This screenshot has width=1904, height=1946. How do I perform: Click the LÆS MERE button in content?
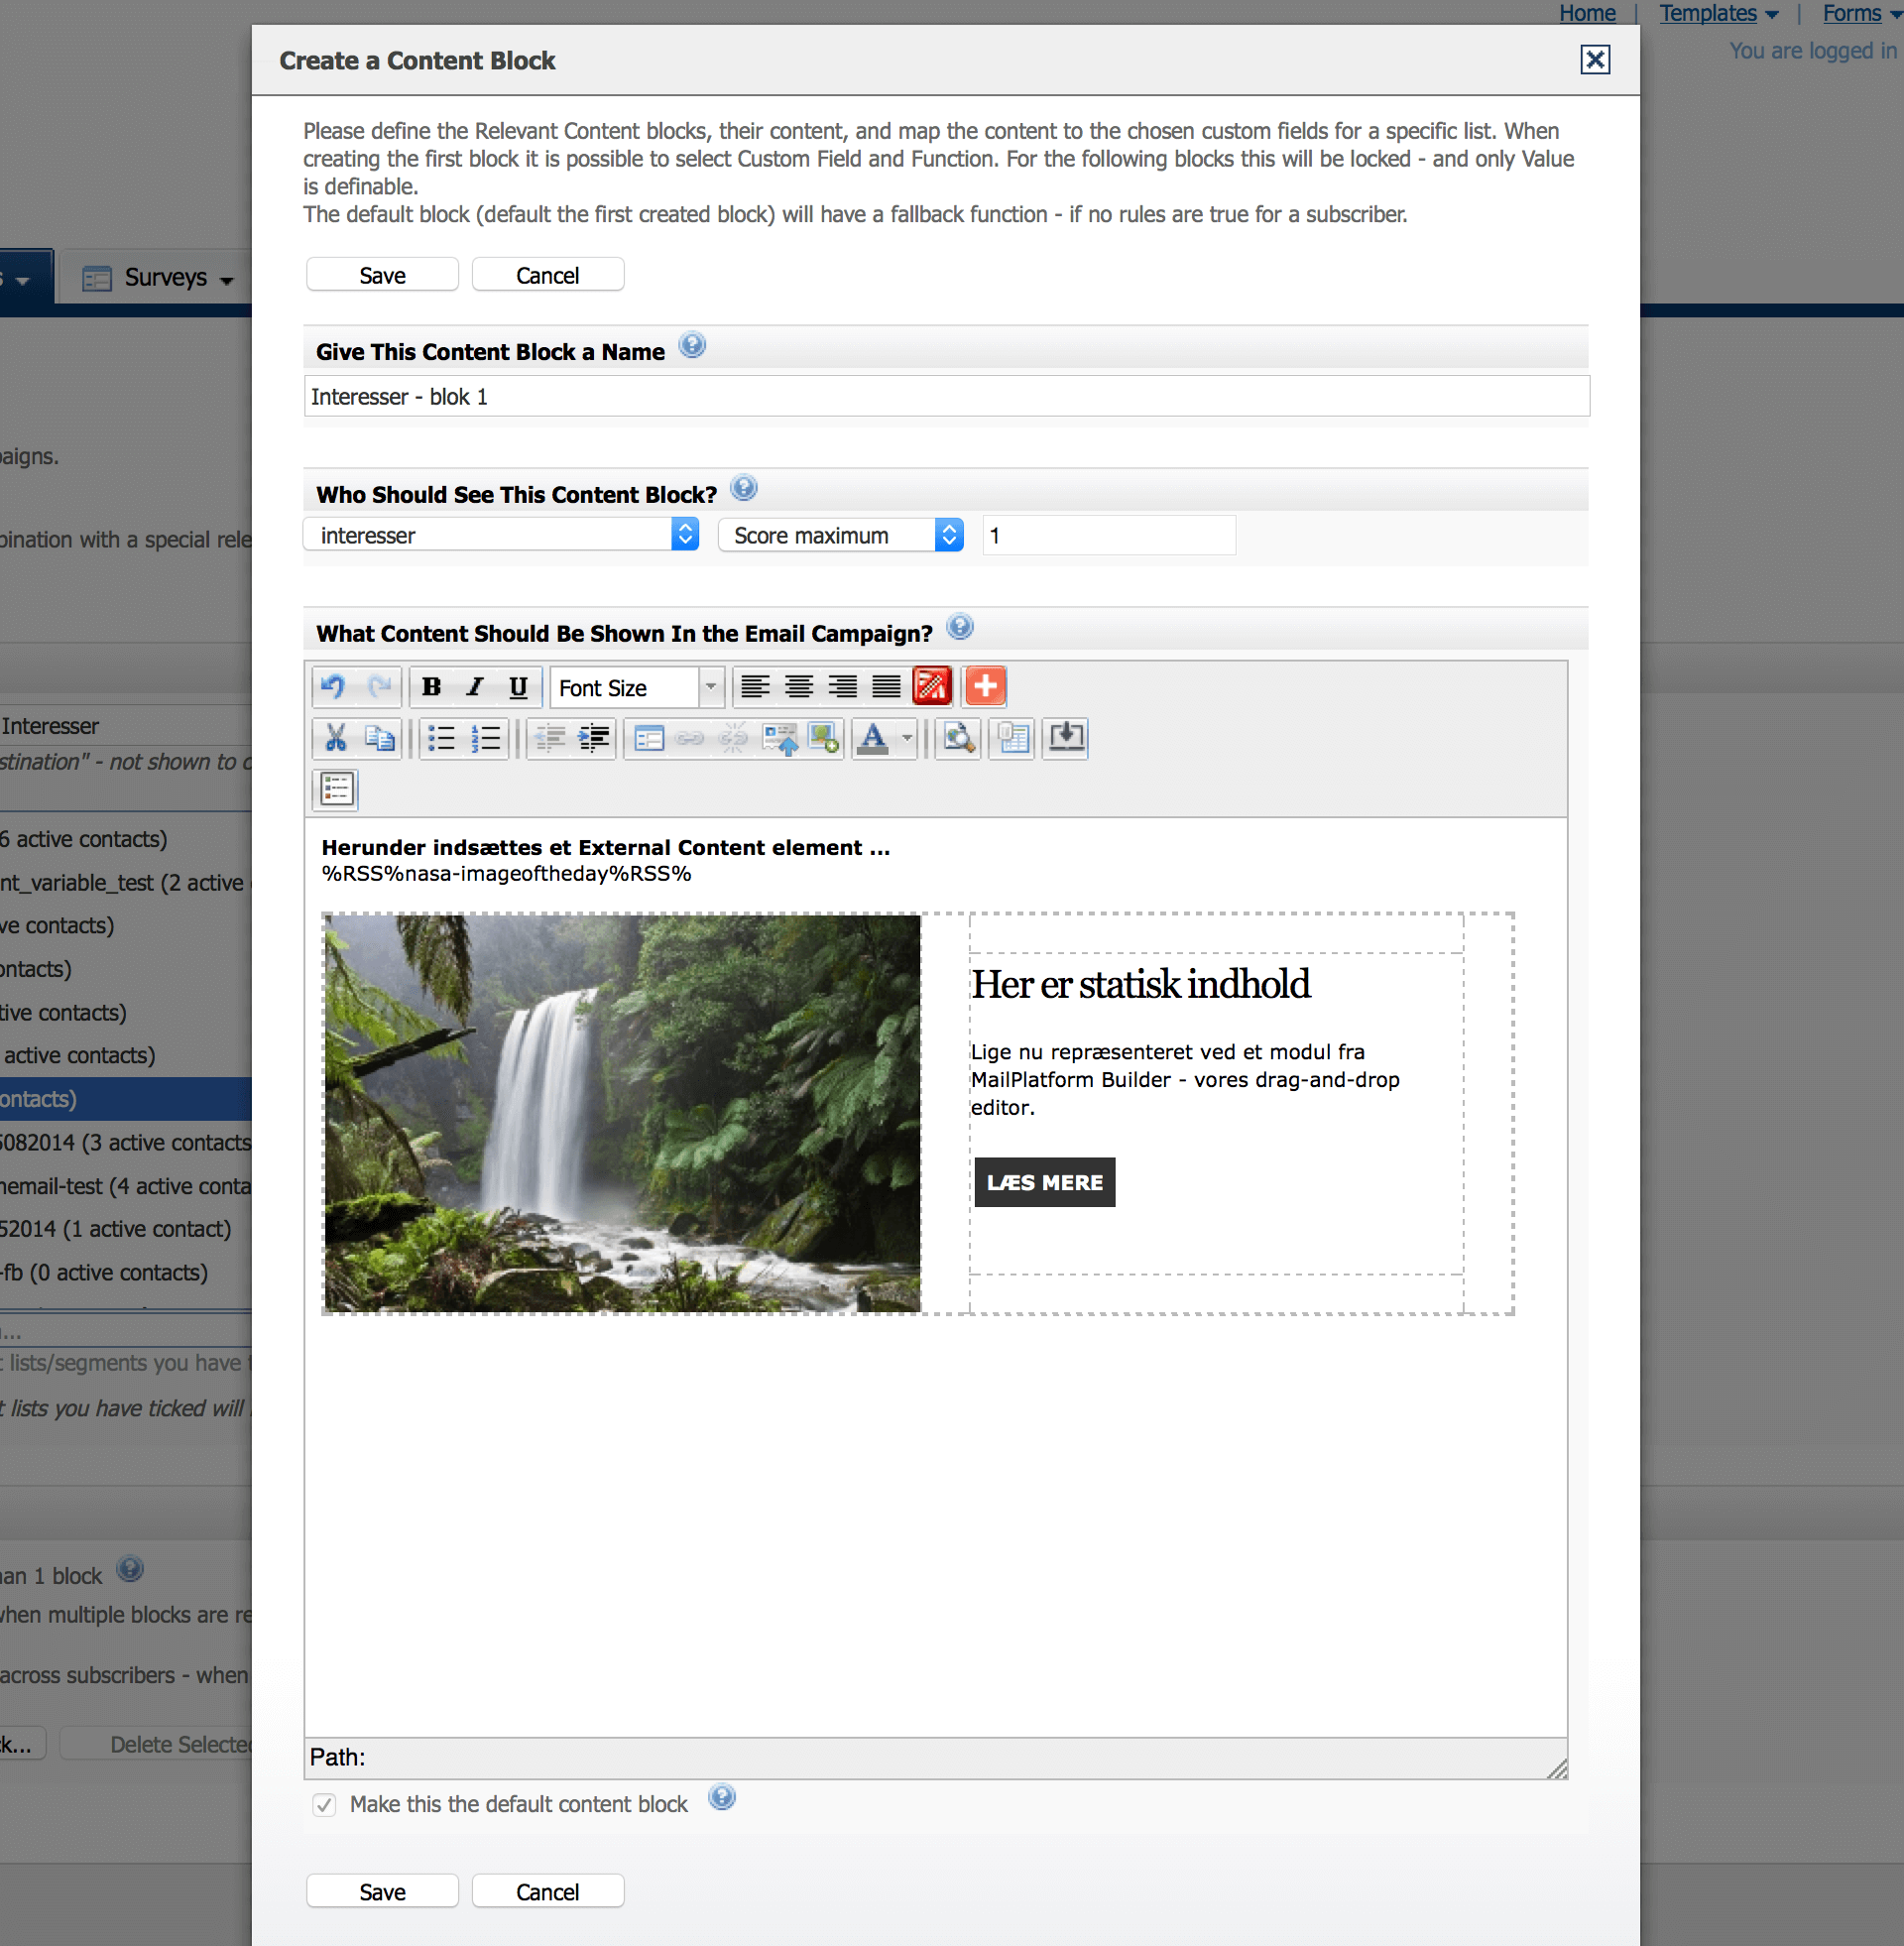1045,1182
